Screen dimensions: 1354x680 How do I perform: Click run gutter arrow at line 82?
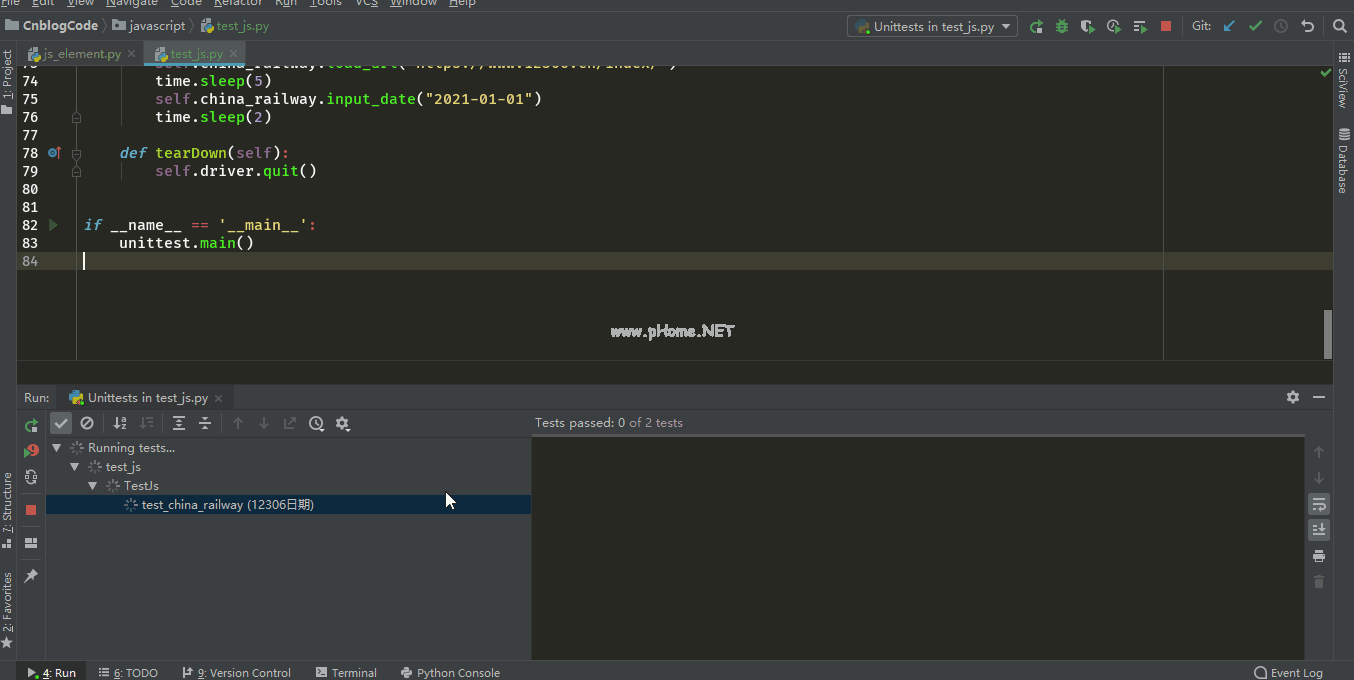click(54, 225)
